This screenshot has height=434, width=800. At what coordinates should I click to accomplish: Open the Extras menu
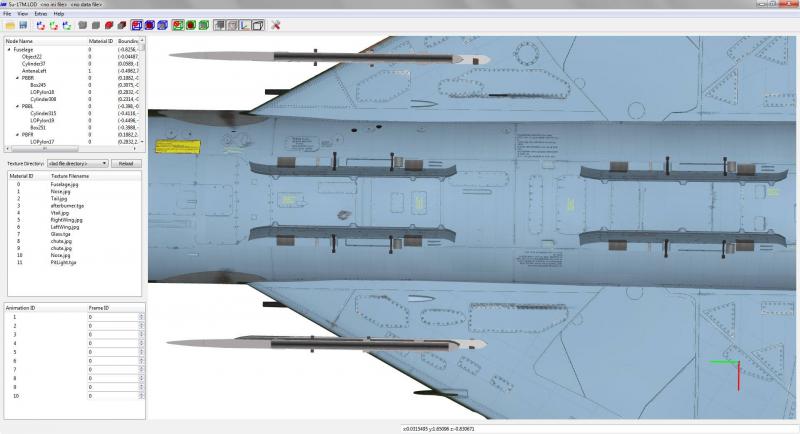pos(40,14)
